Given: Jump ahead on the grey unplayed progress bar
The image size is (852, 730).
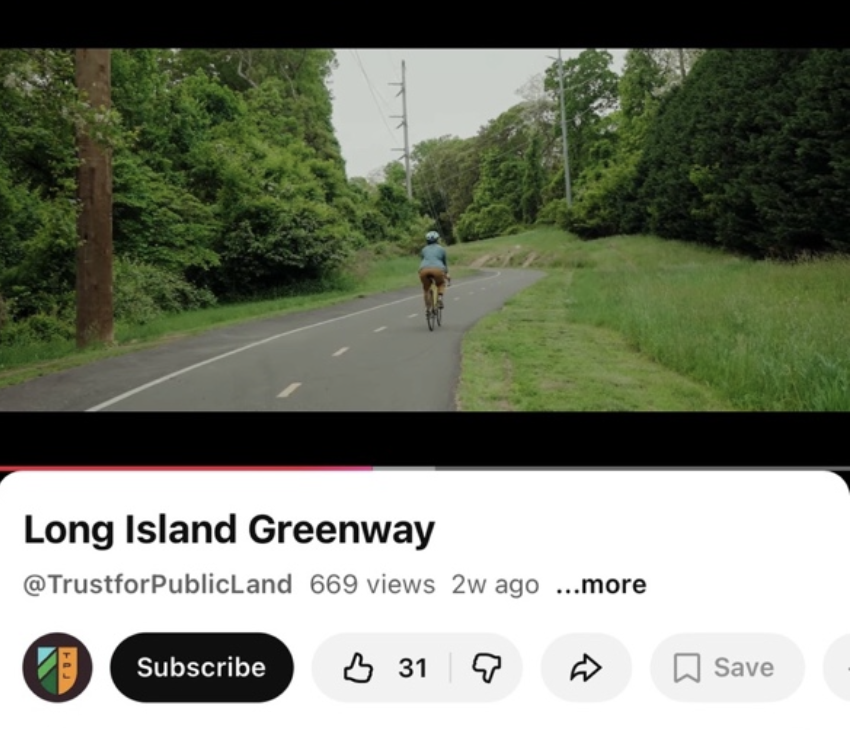Looking at the screenshot, I should (643, 467).
